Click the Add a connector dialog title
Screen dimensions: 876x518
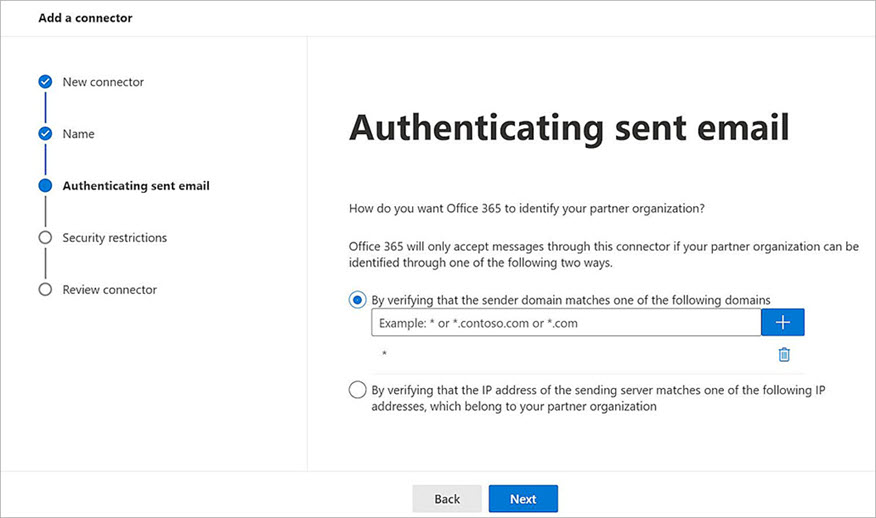click(x=85, y=18)
